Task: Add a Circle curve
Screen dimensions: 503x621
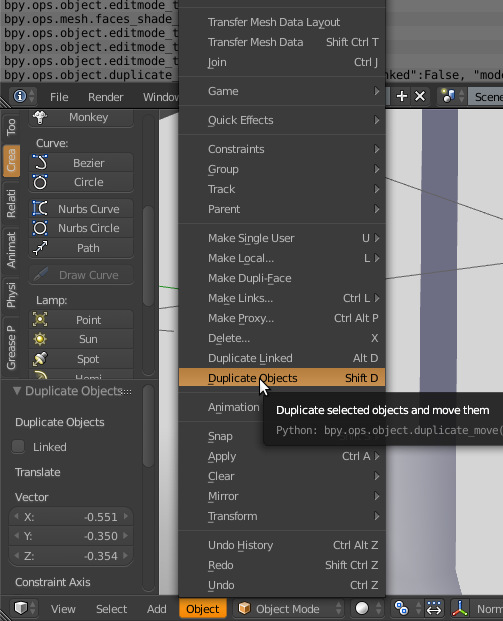Action: 81,182
